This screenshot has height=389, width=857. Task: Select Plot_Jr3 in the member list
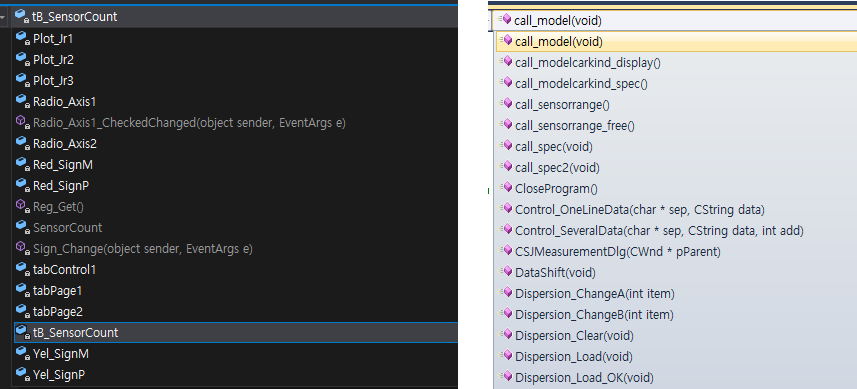click(x=54, y=81)
